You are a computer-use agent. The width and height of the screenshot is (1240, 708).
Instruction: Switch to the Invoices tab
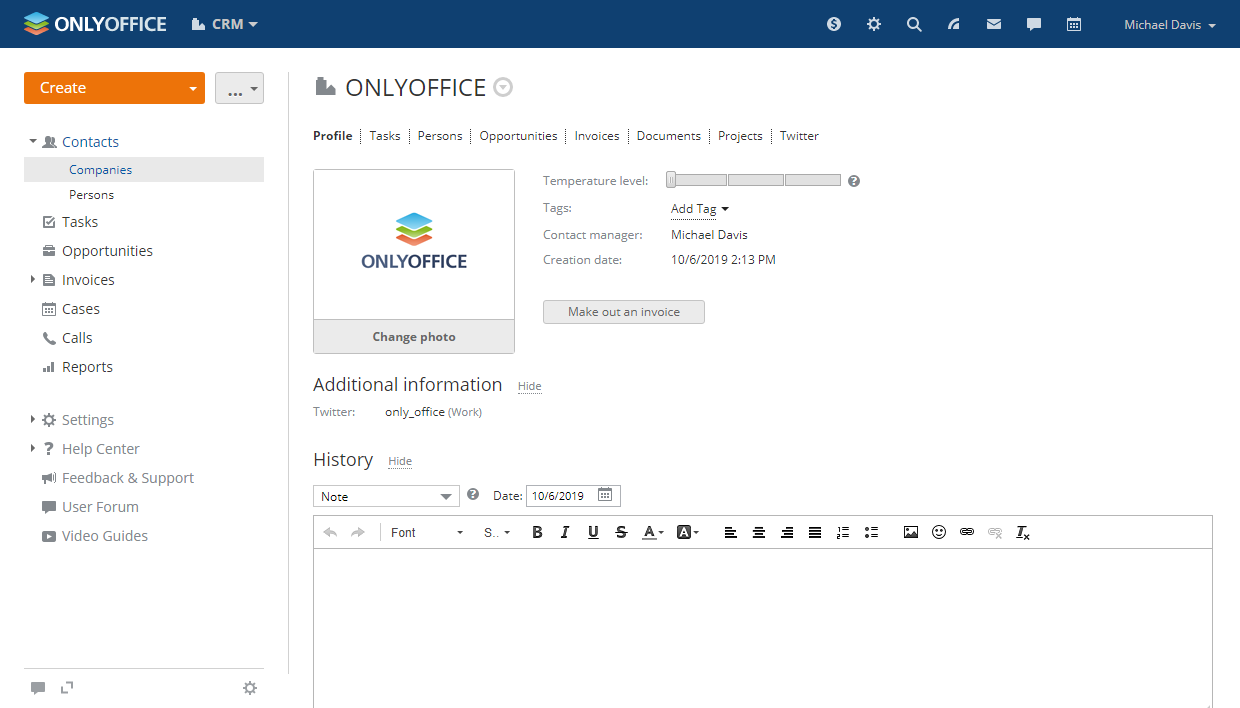coord(597,136)
